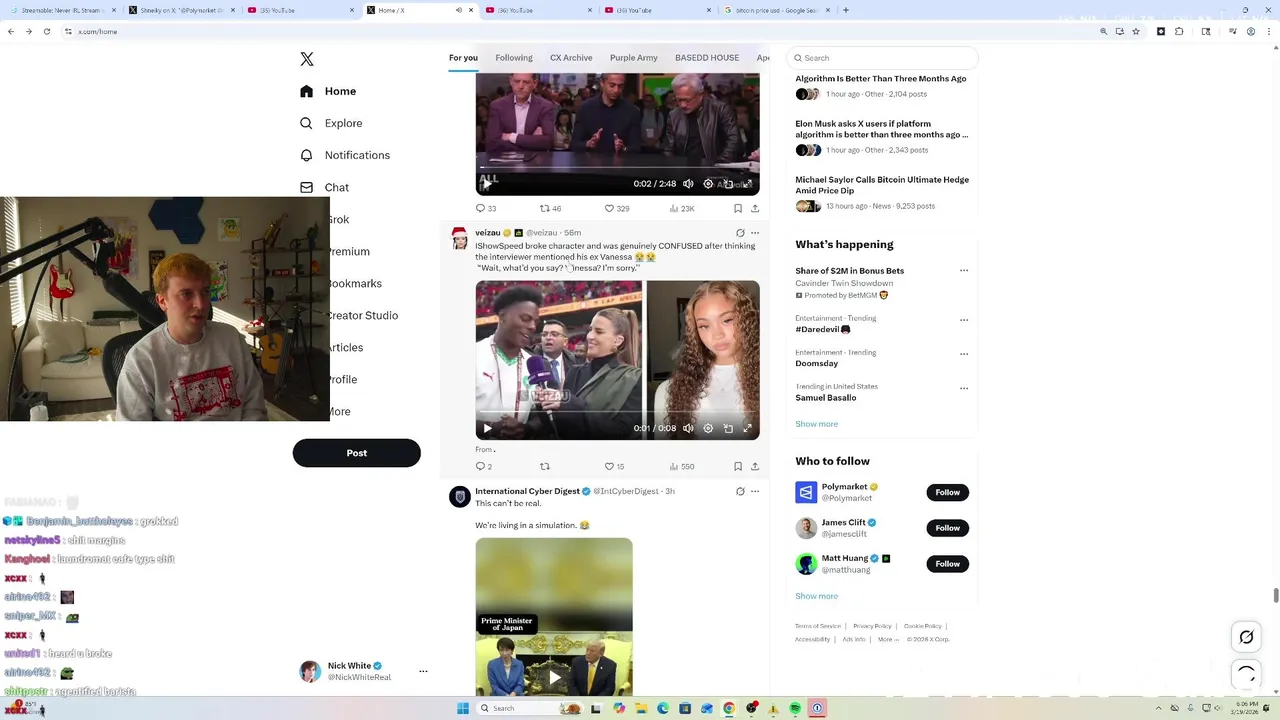This screenshot has height=720, width=1280.
Task: Follow Polymarket
Action: pos(947,492)
